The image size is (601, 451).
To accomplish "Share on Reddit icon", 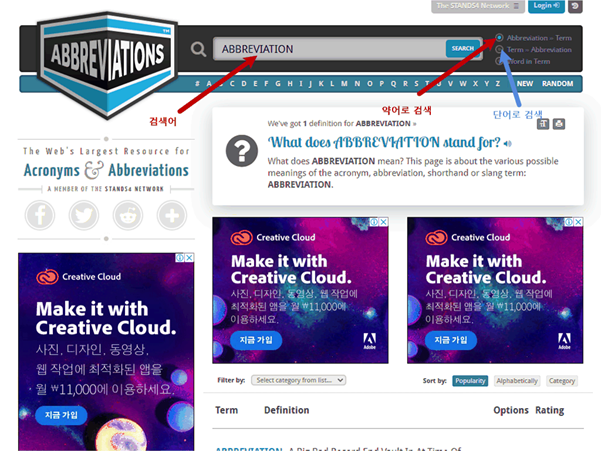I will [x=128, y=215].
